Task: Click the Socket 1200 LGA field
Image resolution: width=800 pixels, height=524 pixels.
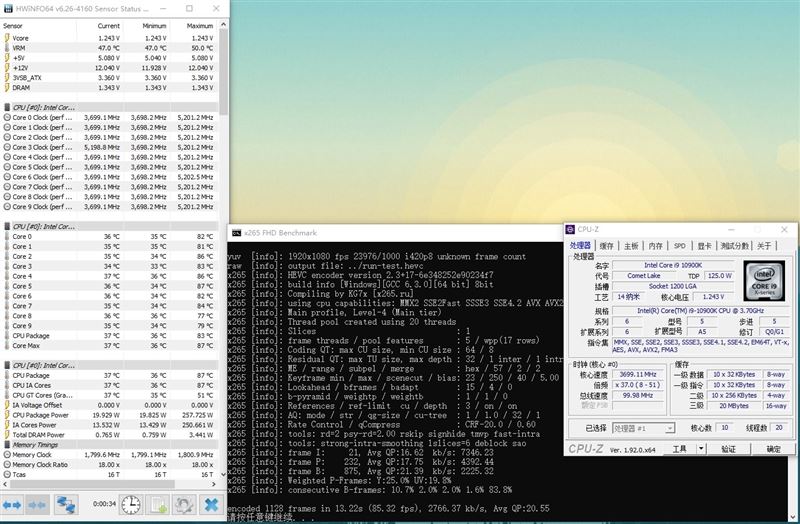Action: [x=673, y=286]
